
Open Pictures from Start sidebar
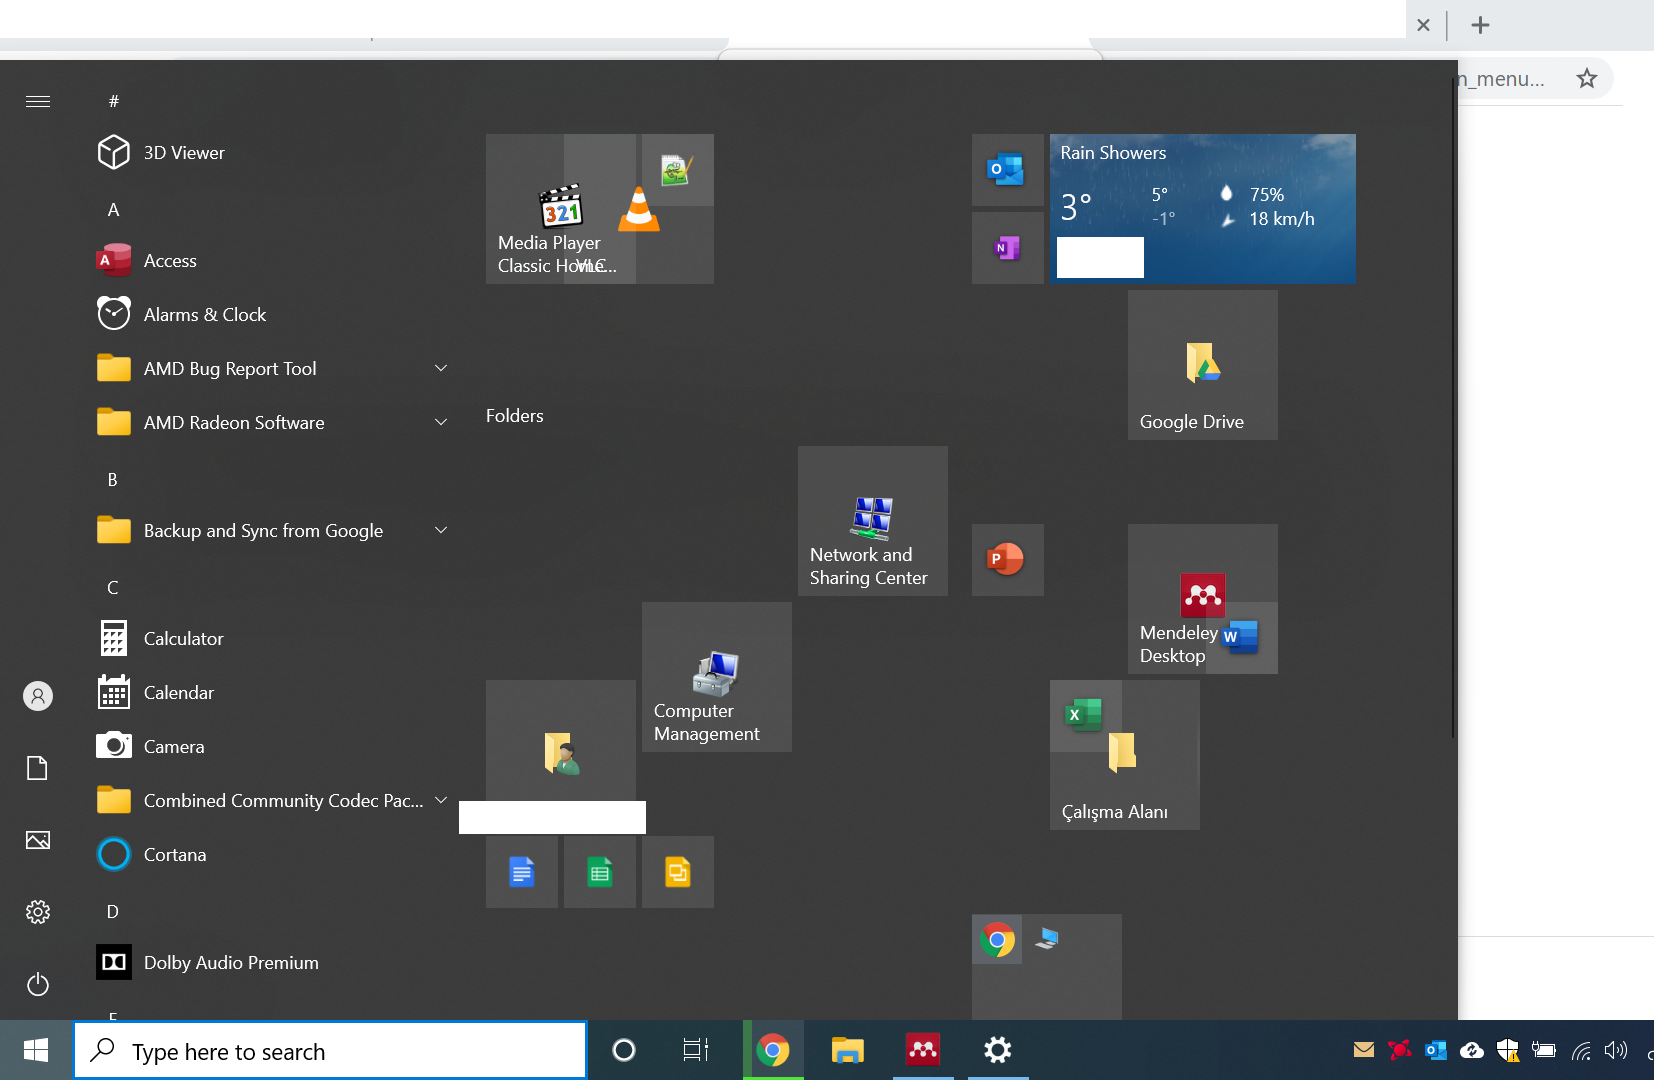click(38, 840)
